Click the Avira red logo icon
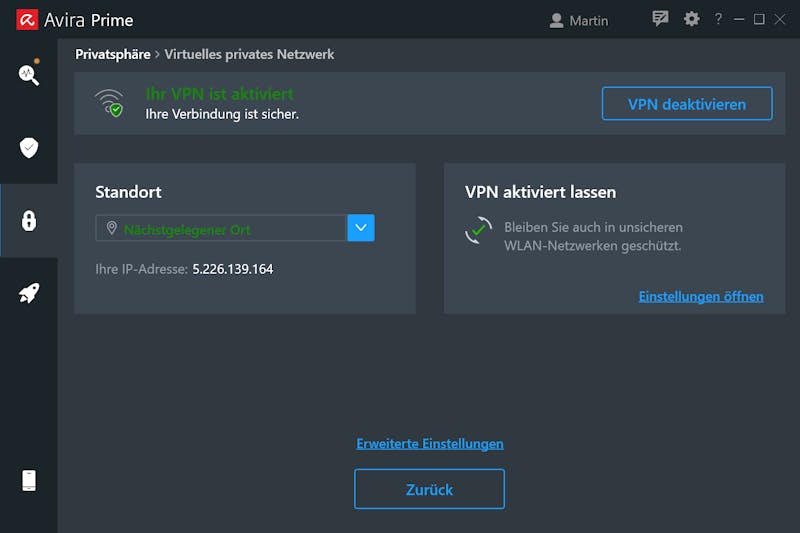This screenshot has height=533, width=800. tap(27, 20)
